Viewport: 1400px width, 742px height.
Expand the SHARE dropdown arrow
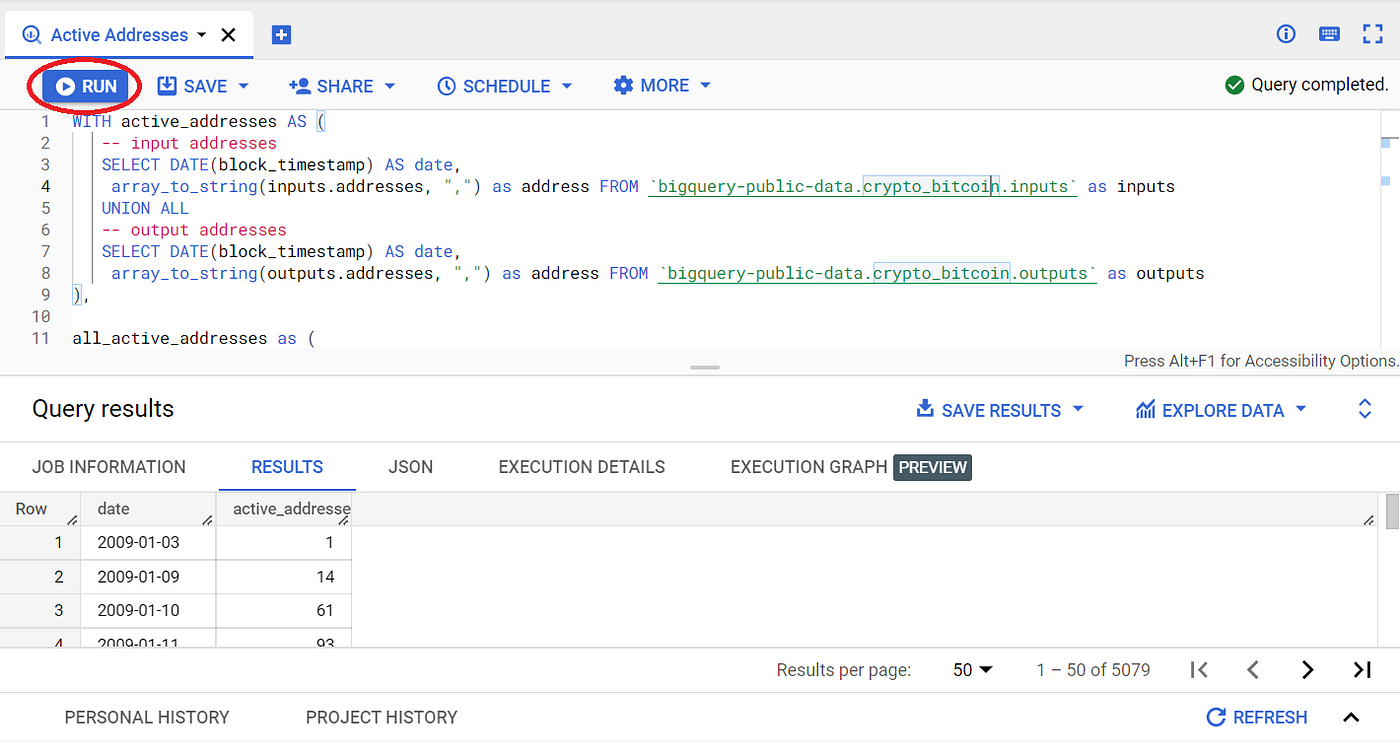click(x=390, y=86)
